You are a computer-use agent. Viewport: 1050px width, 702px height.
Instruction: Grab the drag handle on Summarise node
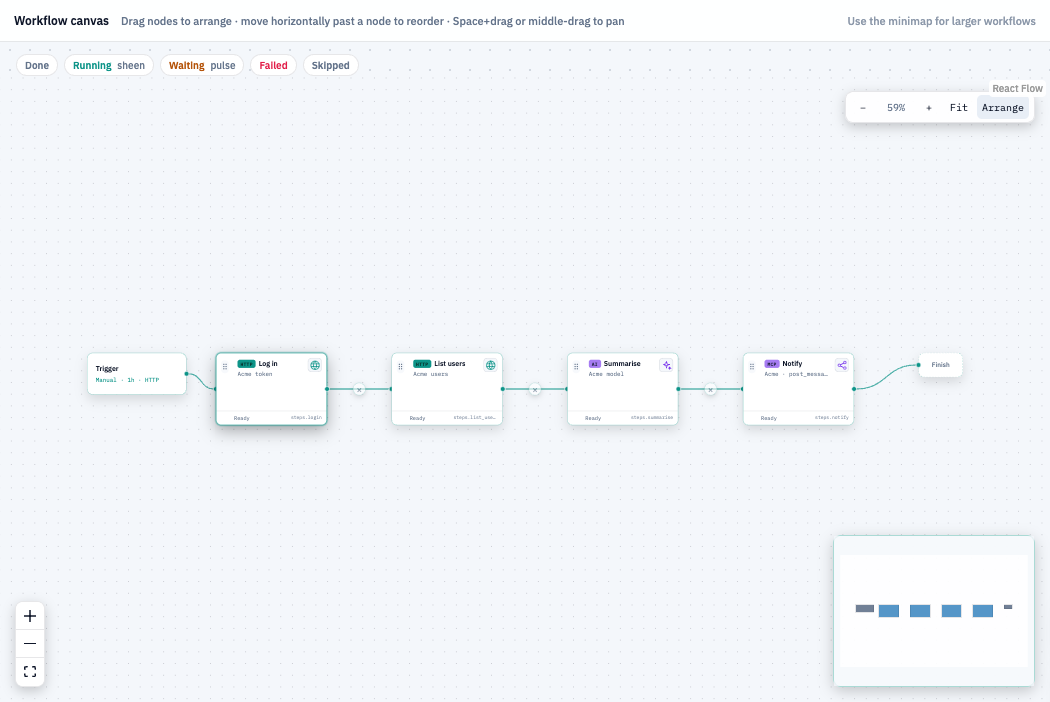pyautogui.click(x=576, y=366)
